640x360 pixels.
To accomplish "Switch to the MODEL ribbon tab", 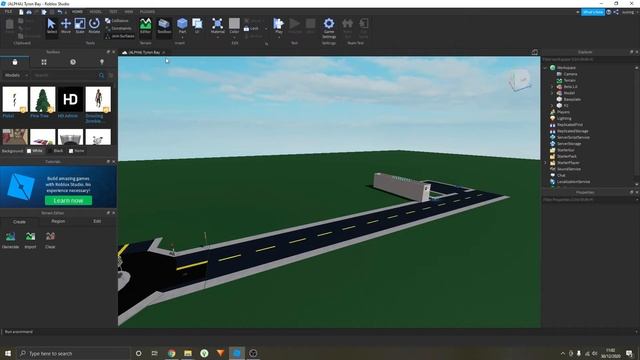I will [96, 12].
